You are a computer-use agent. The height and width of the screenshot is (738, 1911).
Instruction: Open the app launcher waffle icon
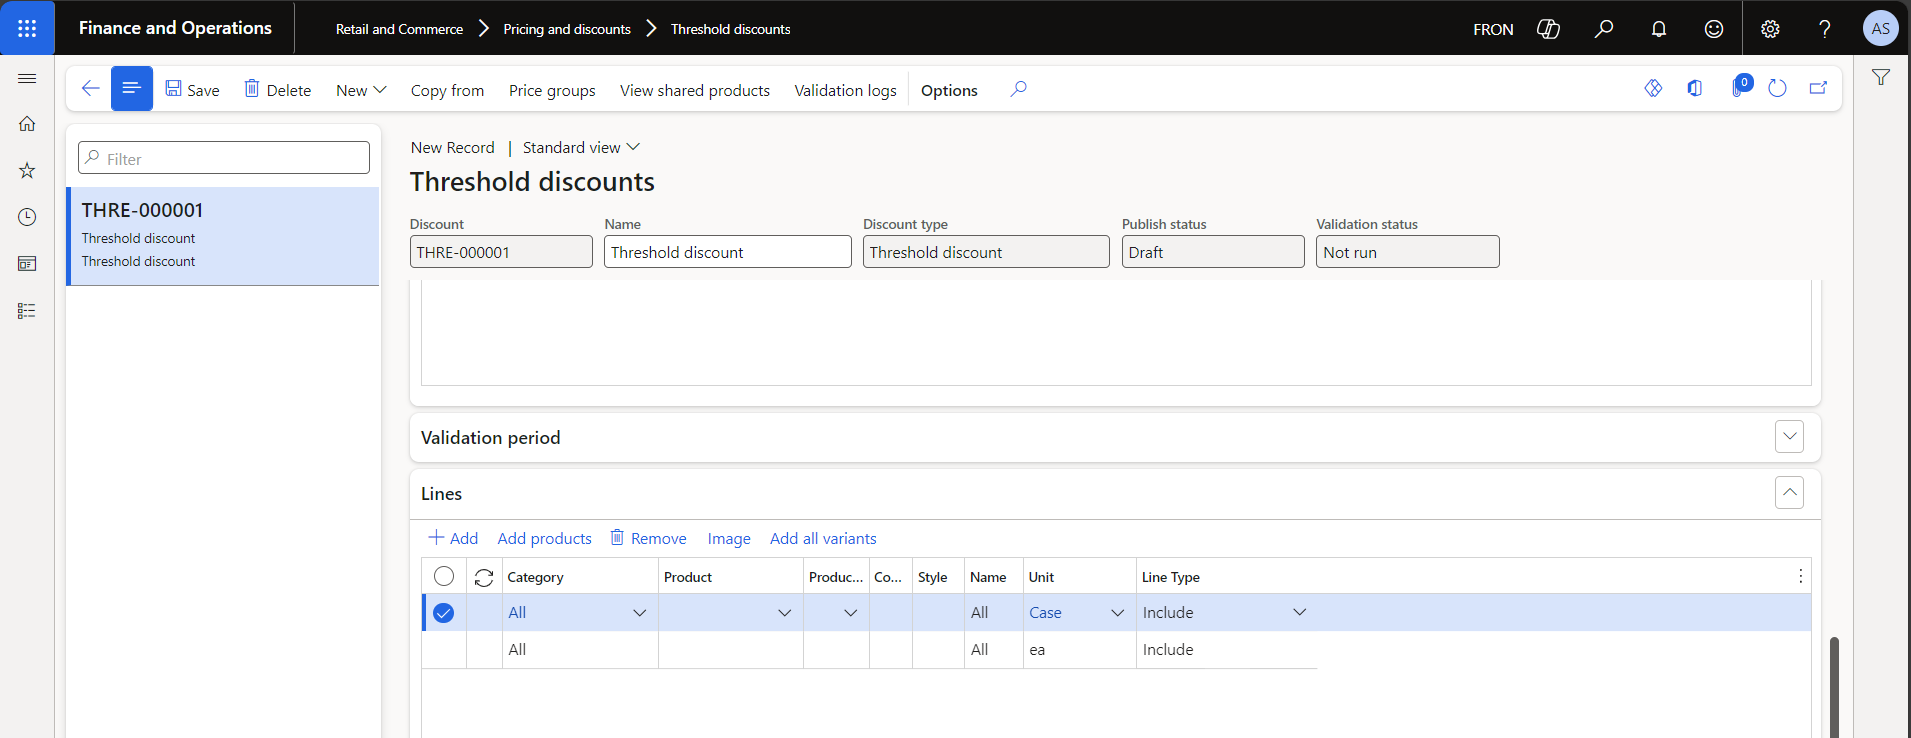(x=27, y=28)
